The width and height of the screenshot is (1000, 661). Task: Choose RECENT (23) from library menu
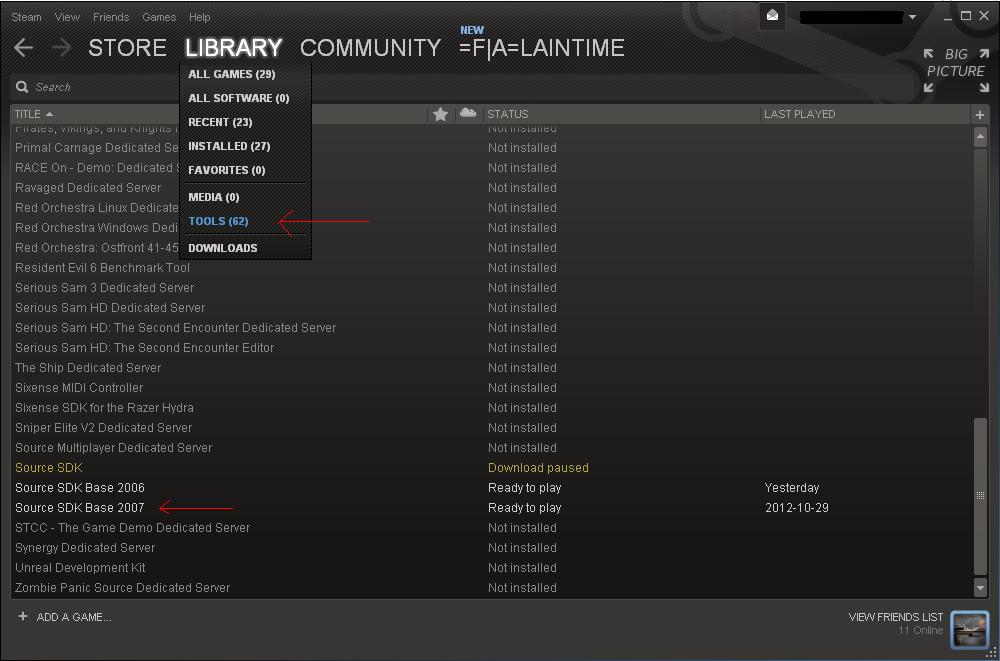(x=220, y=122)
